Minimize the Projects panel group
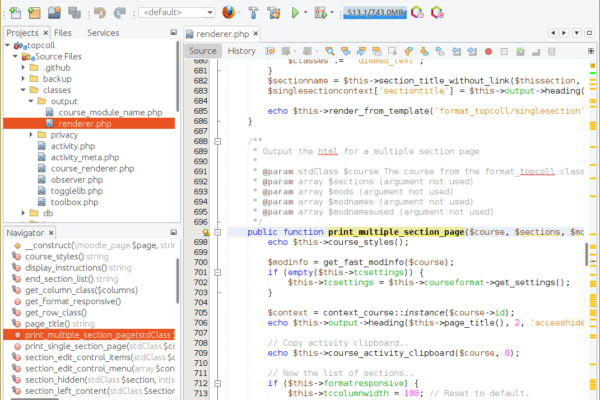600x400 pixels. click(173, 33)
